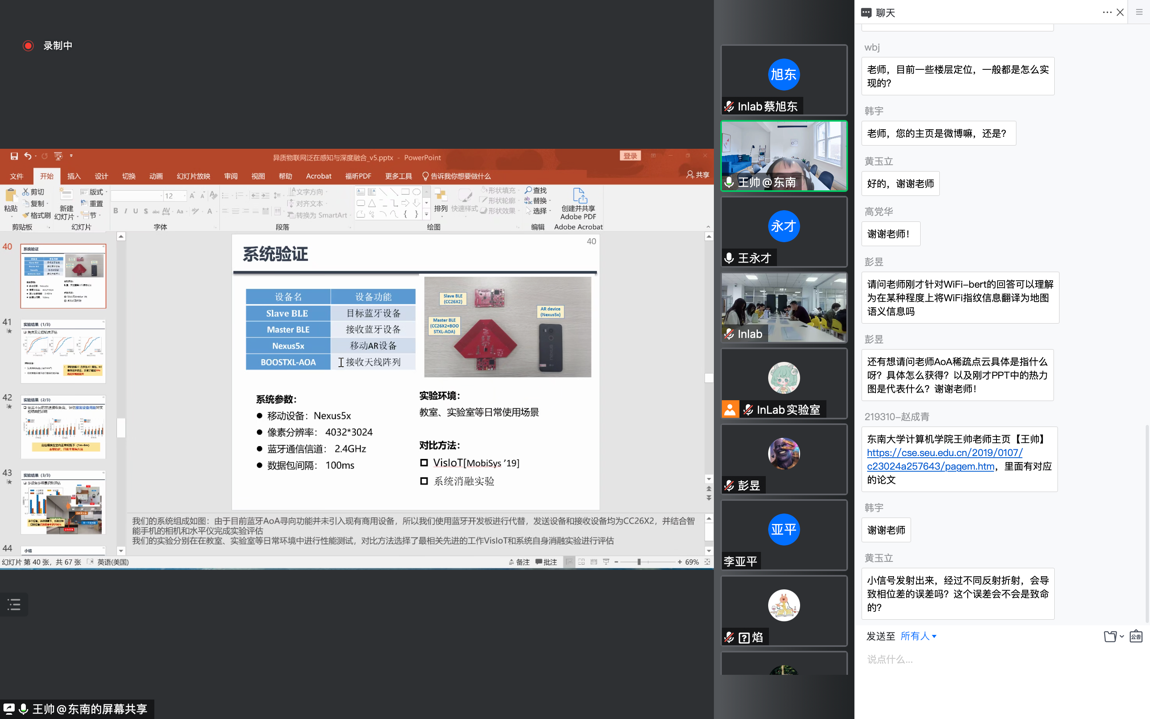1150x719 pixels.
Task: Toggle the Comments pane in status bar
Action: (546, 563)
